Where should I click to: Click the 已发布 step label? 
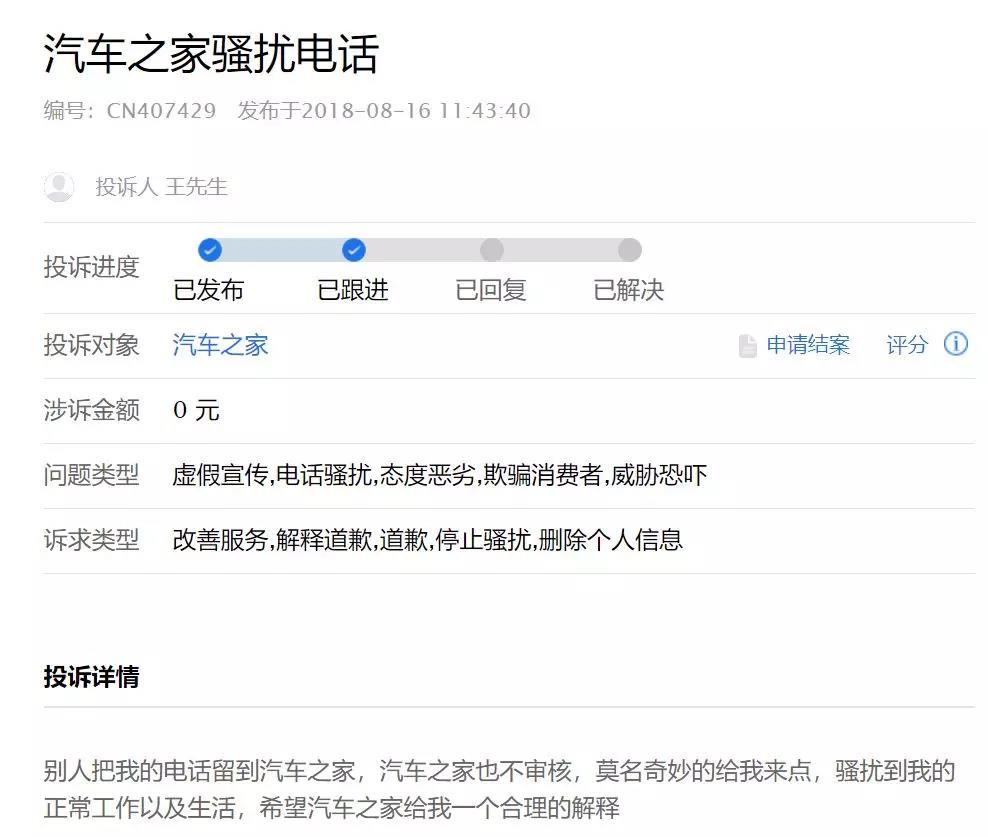[209, 290]
